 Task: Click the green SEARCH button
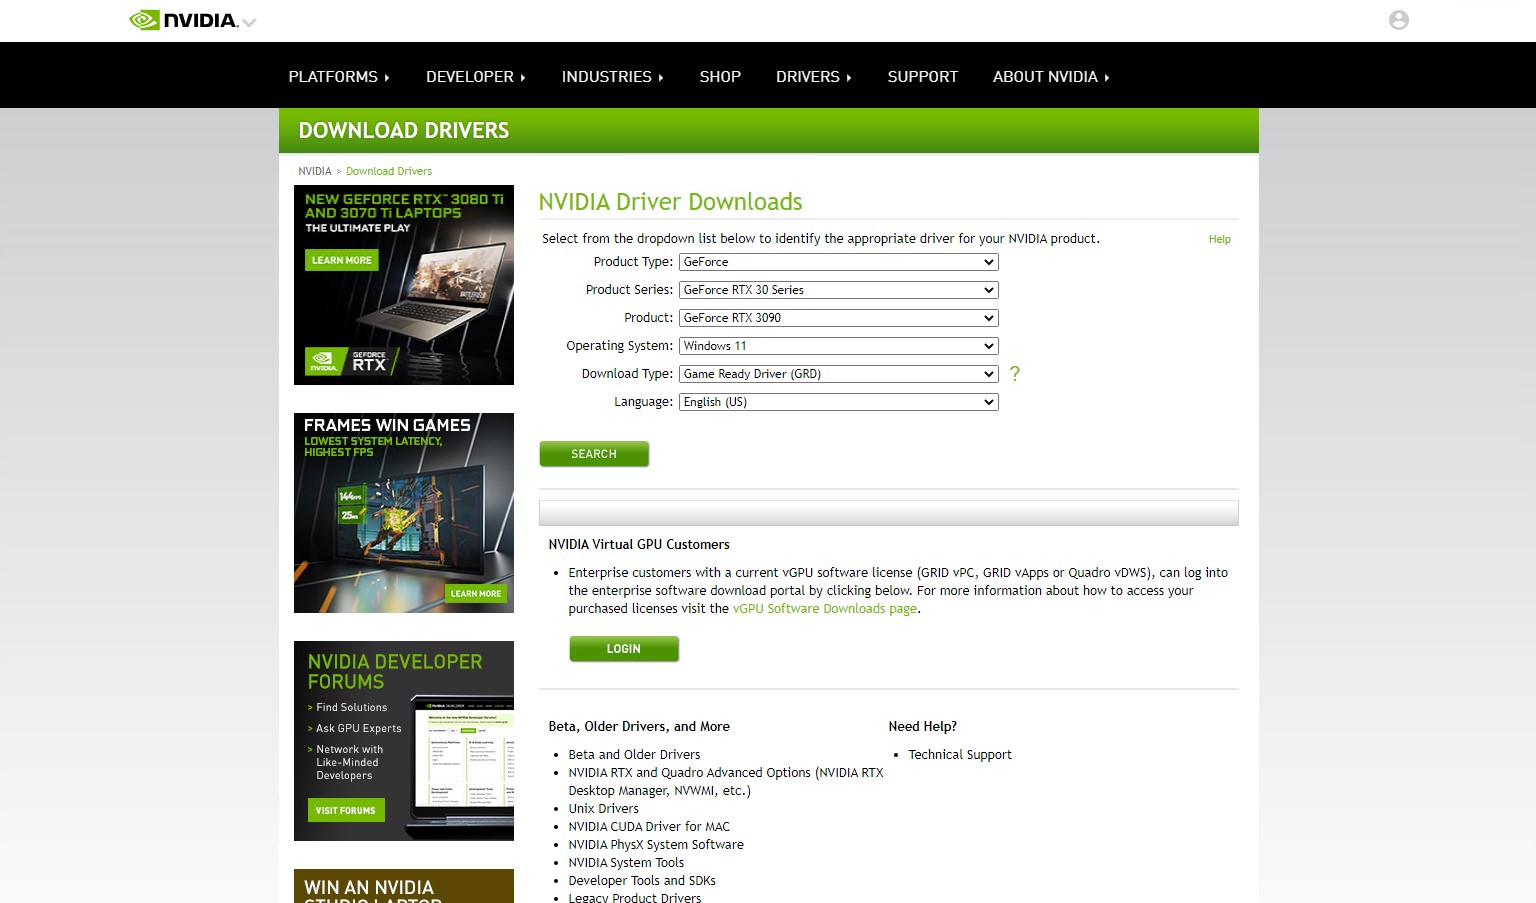pyautogui.click(x=594, y=454)
